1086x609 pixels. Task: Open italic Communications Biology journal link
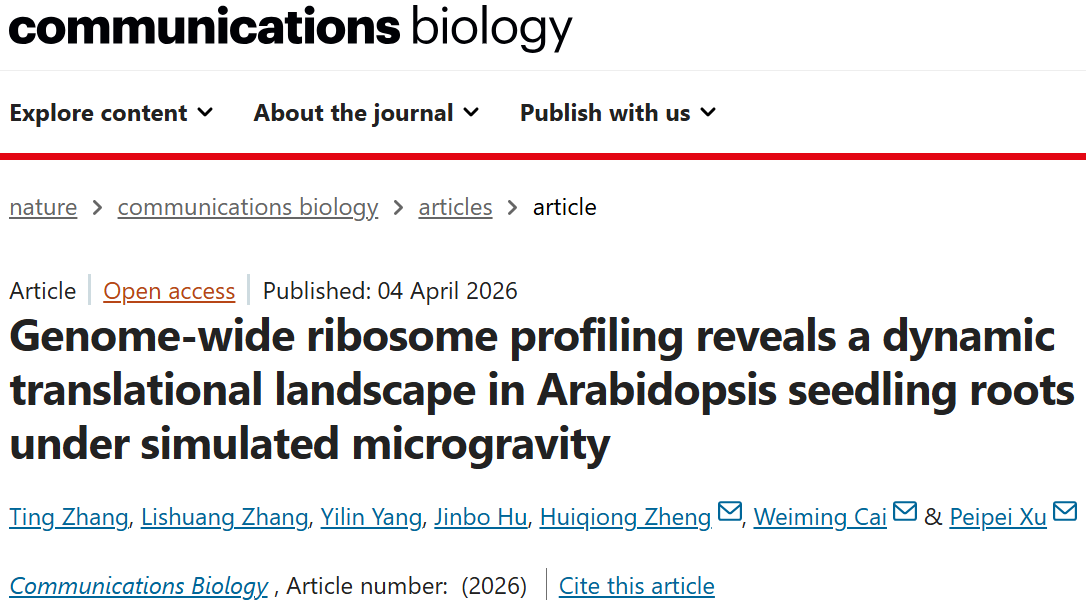139,586
